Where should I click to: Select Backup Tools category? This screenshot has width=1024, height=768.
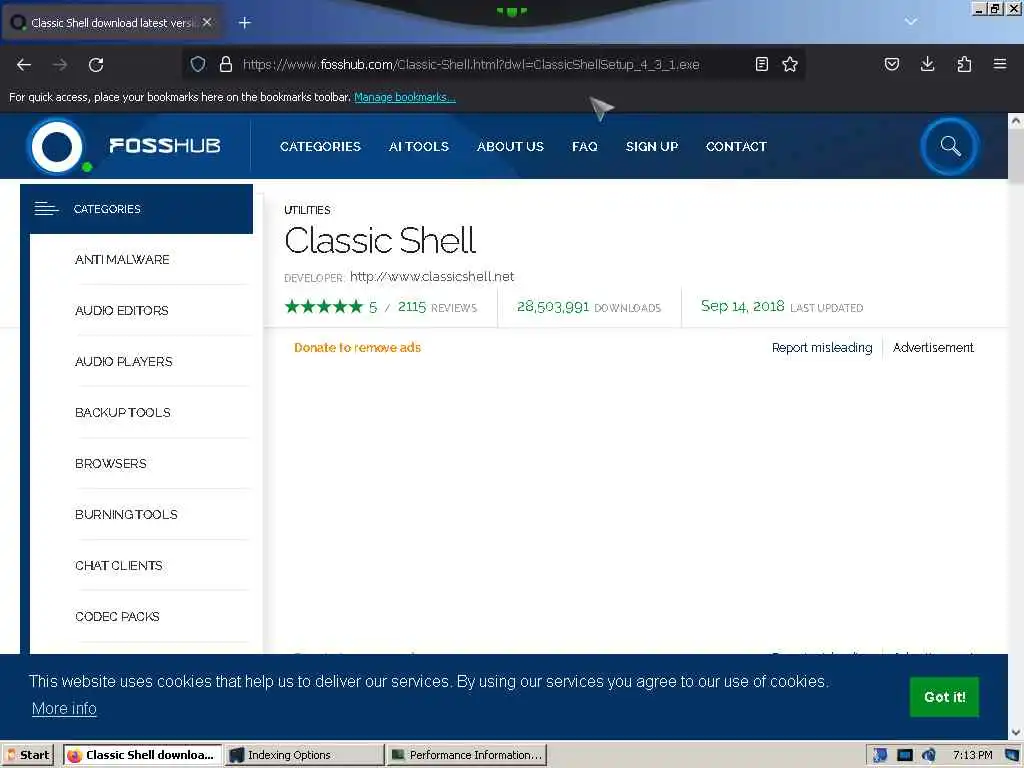123,412
